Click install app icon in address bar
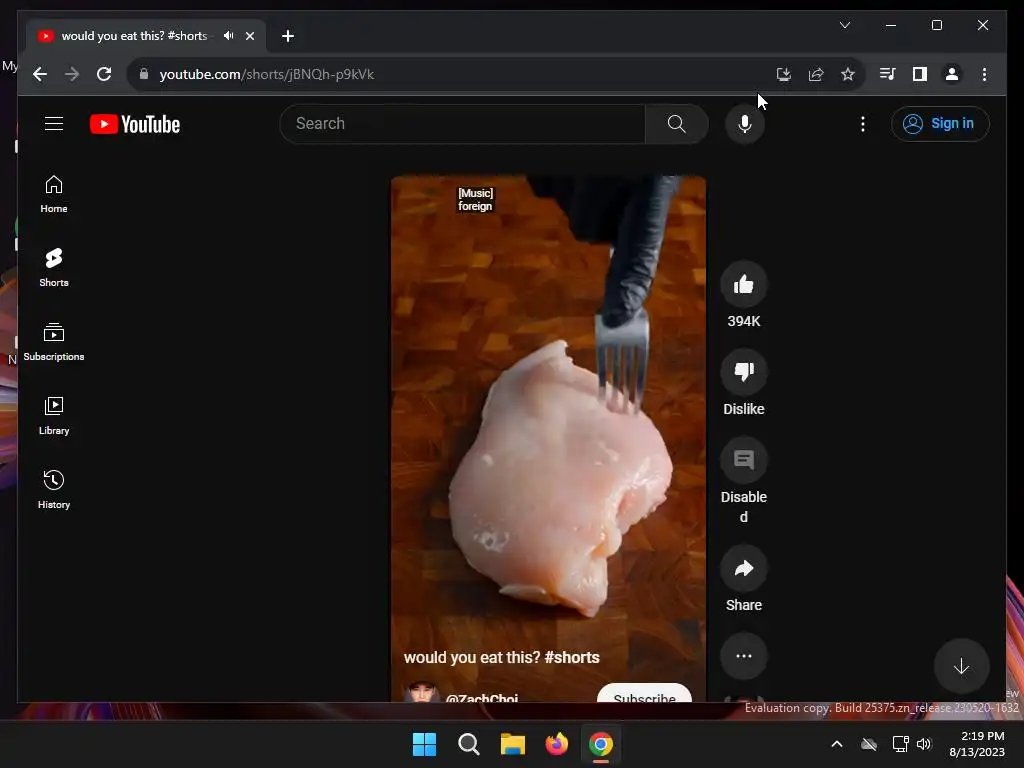The image size is (1024, 768). [x=784, y=74]
